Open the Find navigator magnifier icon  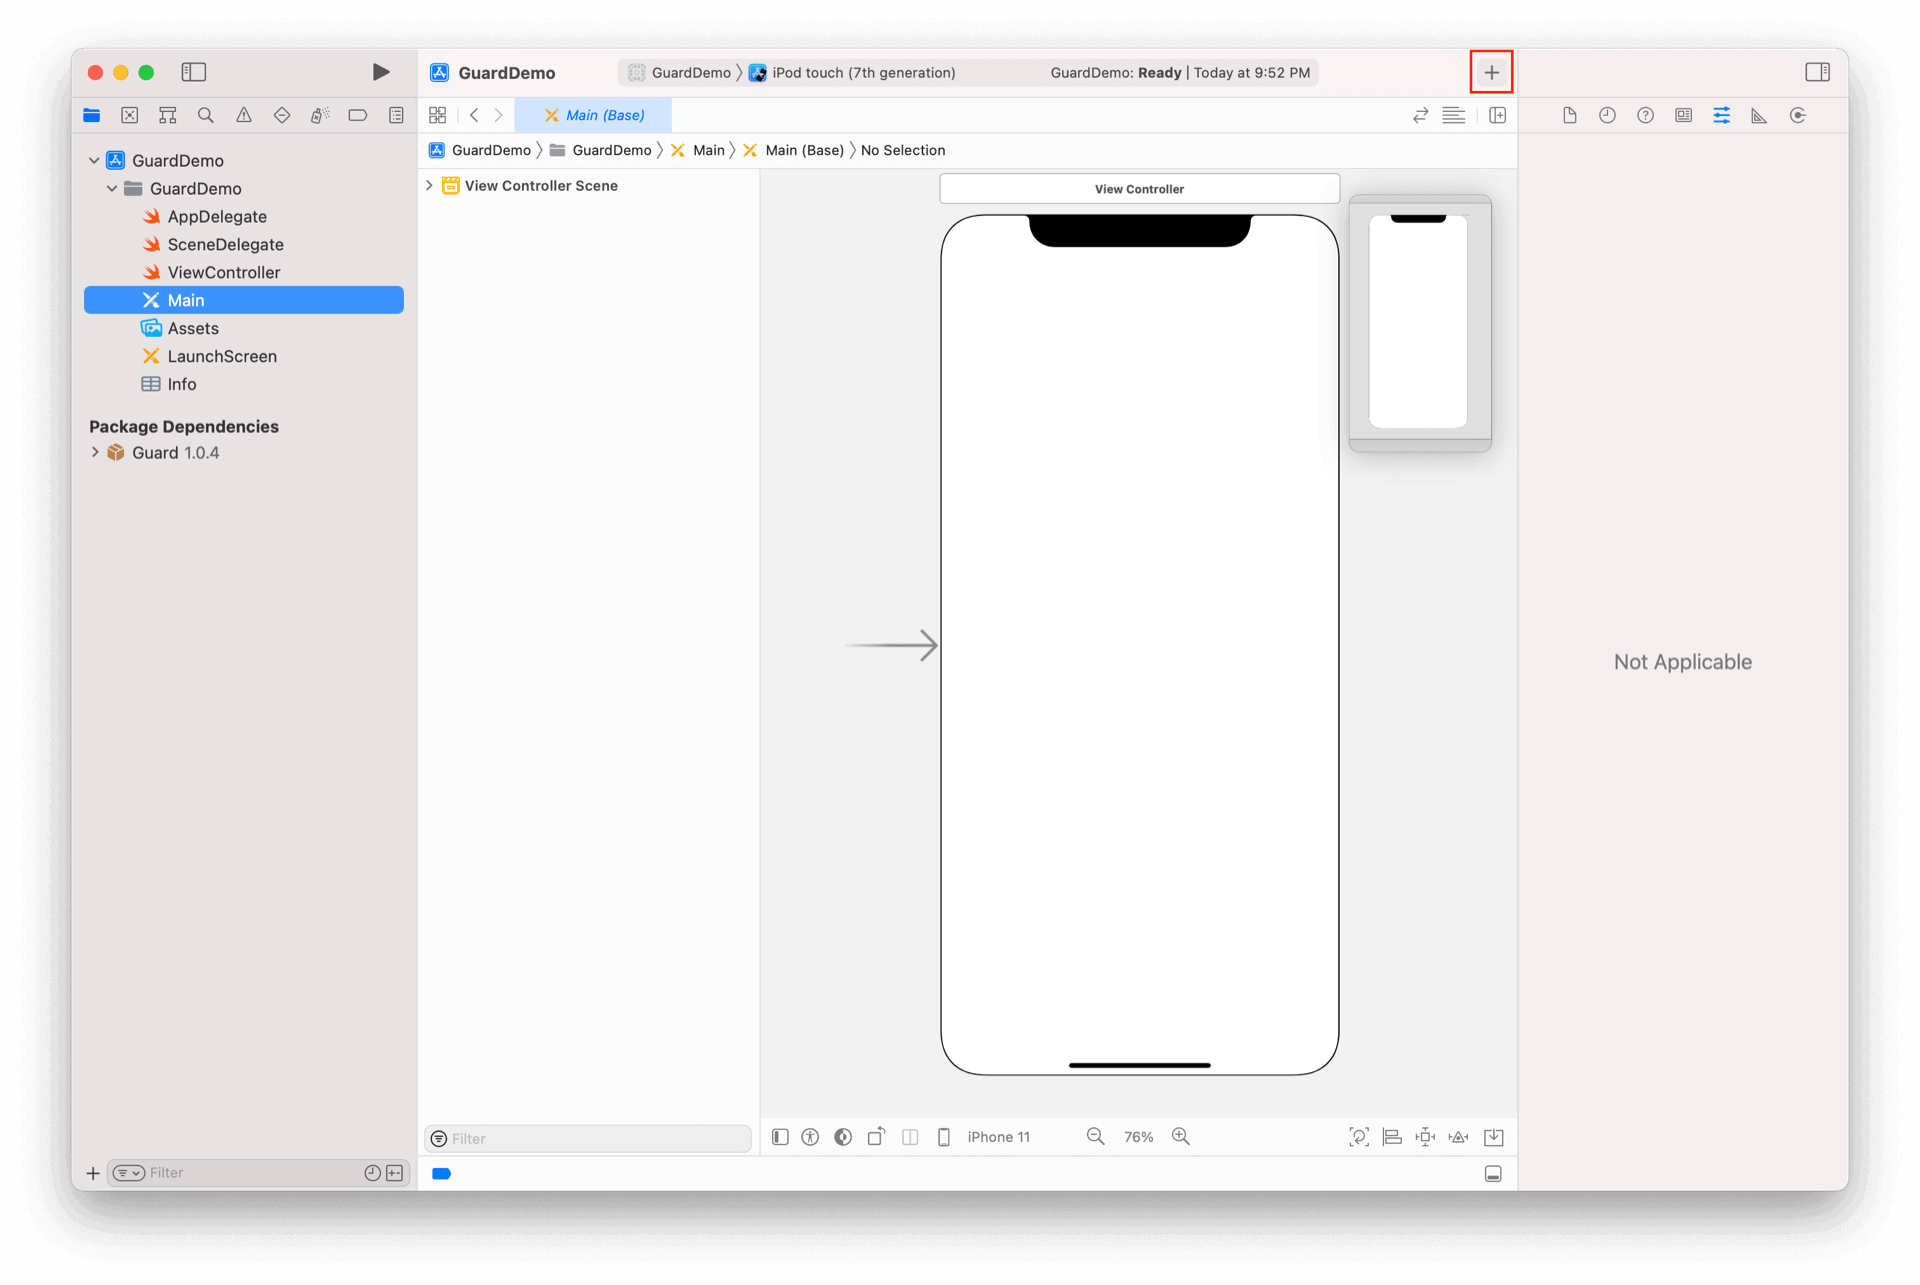(x=206, y=115)
